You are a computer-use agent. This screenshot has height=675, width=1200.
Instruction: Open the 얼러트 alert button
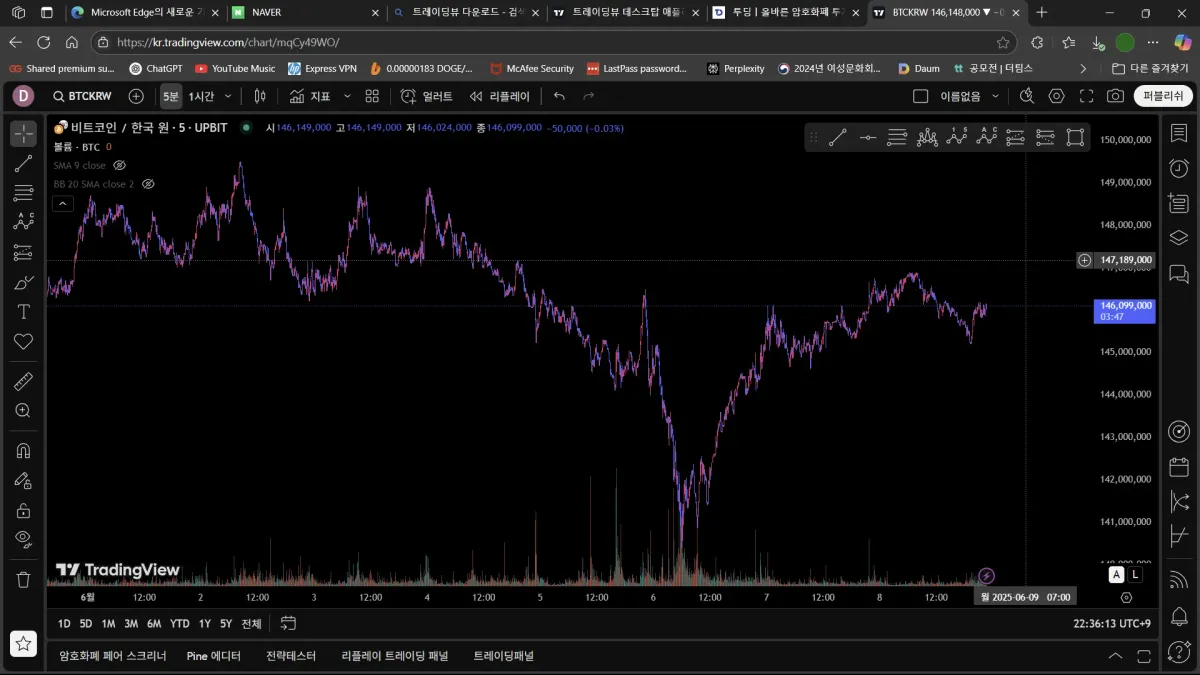tap(427, 96)
